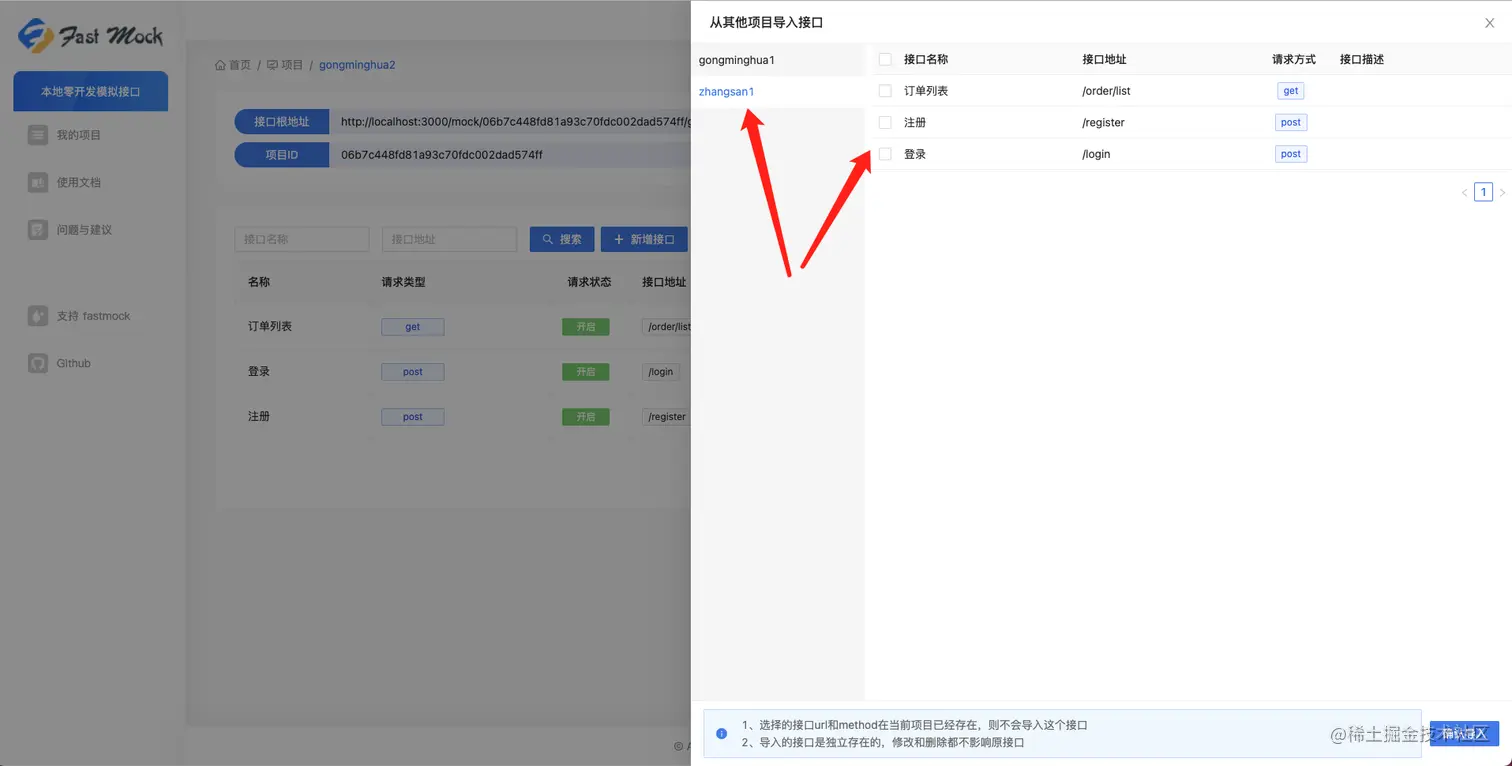
Task: Check the 登录 row checkbox
Action: coord(885,154)
